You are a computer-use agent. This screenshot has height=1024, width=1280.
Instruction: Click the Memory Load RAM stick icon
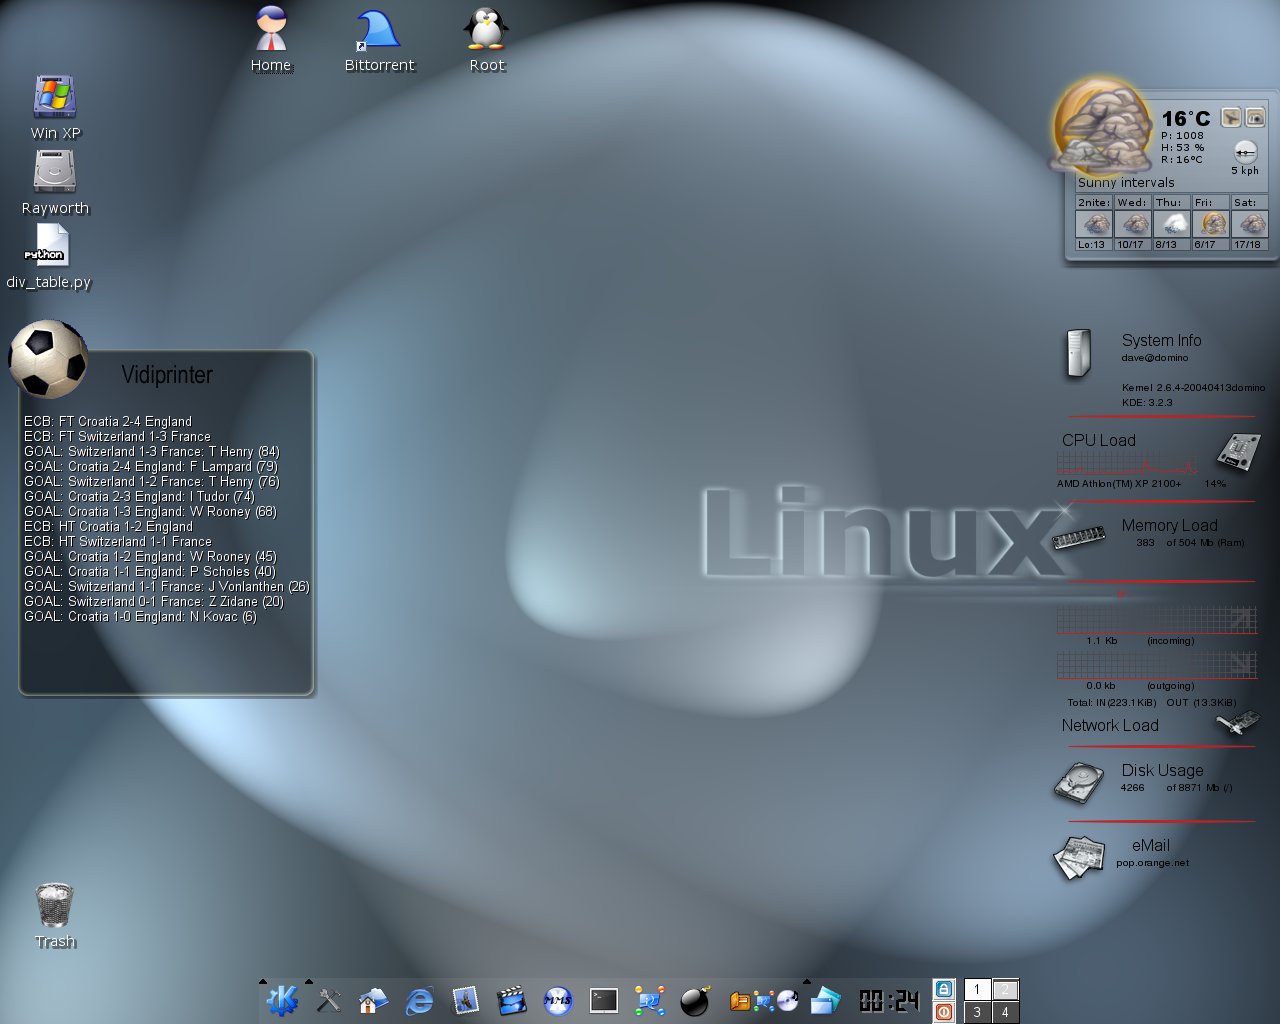click(1079, 537)
